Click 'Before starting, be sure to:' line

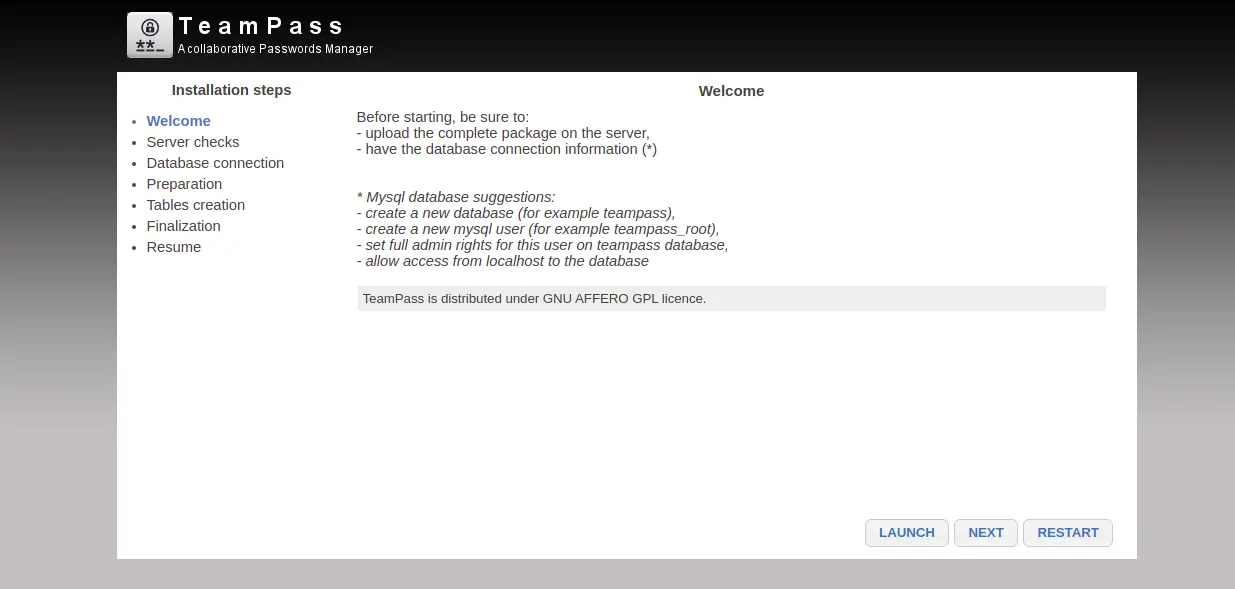tap(443, 117)
